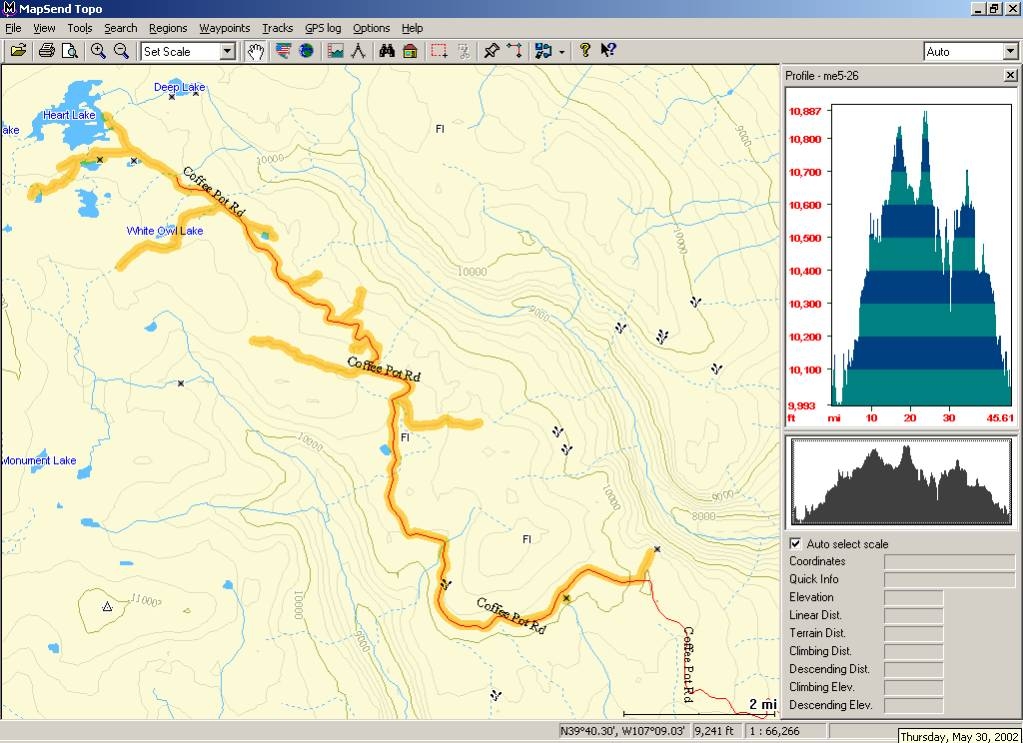Close the Profile me5-26 panel
The height and width of the screenshot is (743, 1023).
point(1010,76)
